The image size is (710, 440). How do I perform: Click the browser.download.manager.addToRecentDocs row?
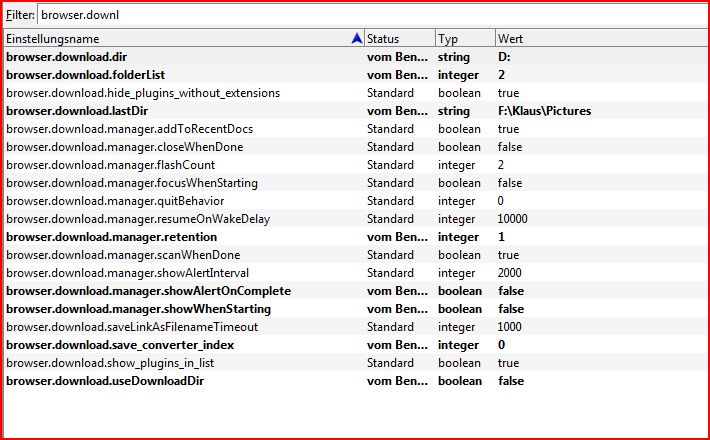point(130,129)
